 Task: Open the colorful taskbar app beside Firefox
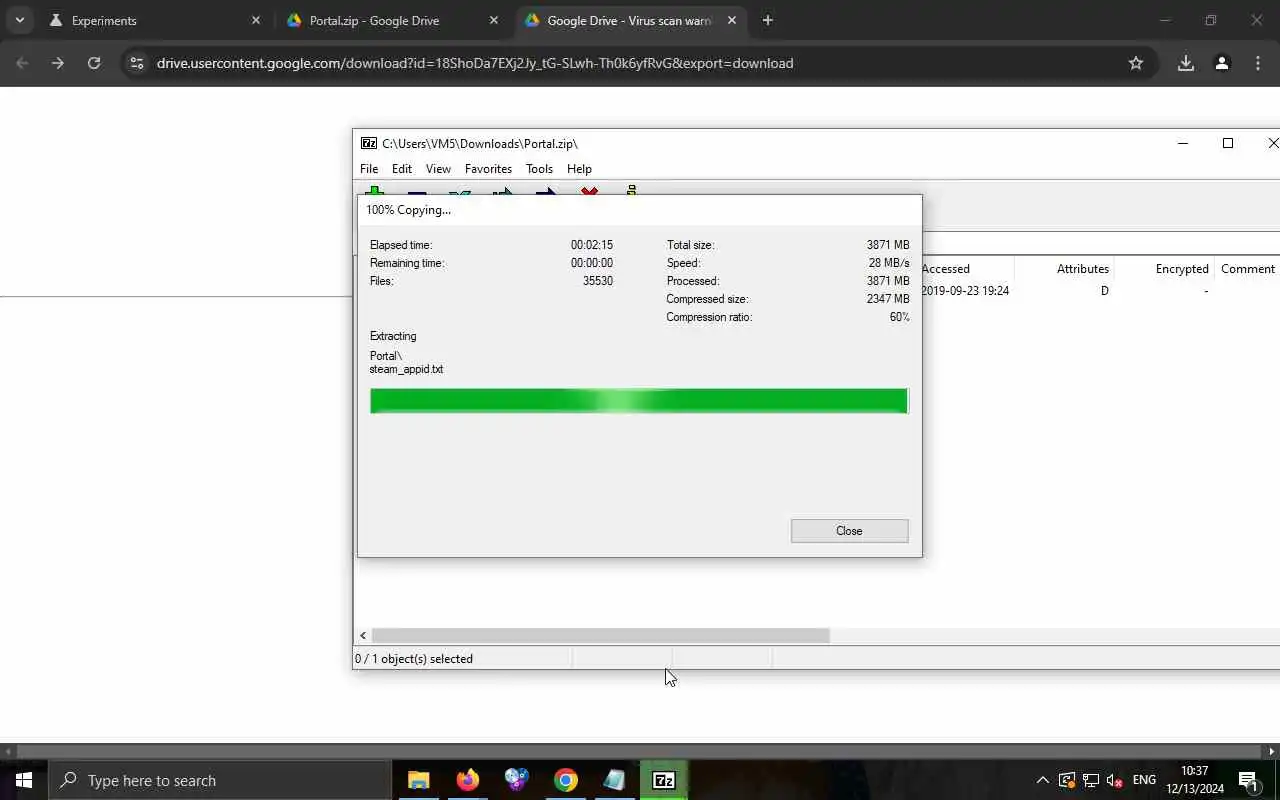(x=516, y=780)
